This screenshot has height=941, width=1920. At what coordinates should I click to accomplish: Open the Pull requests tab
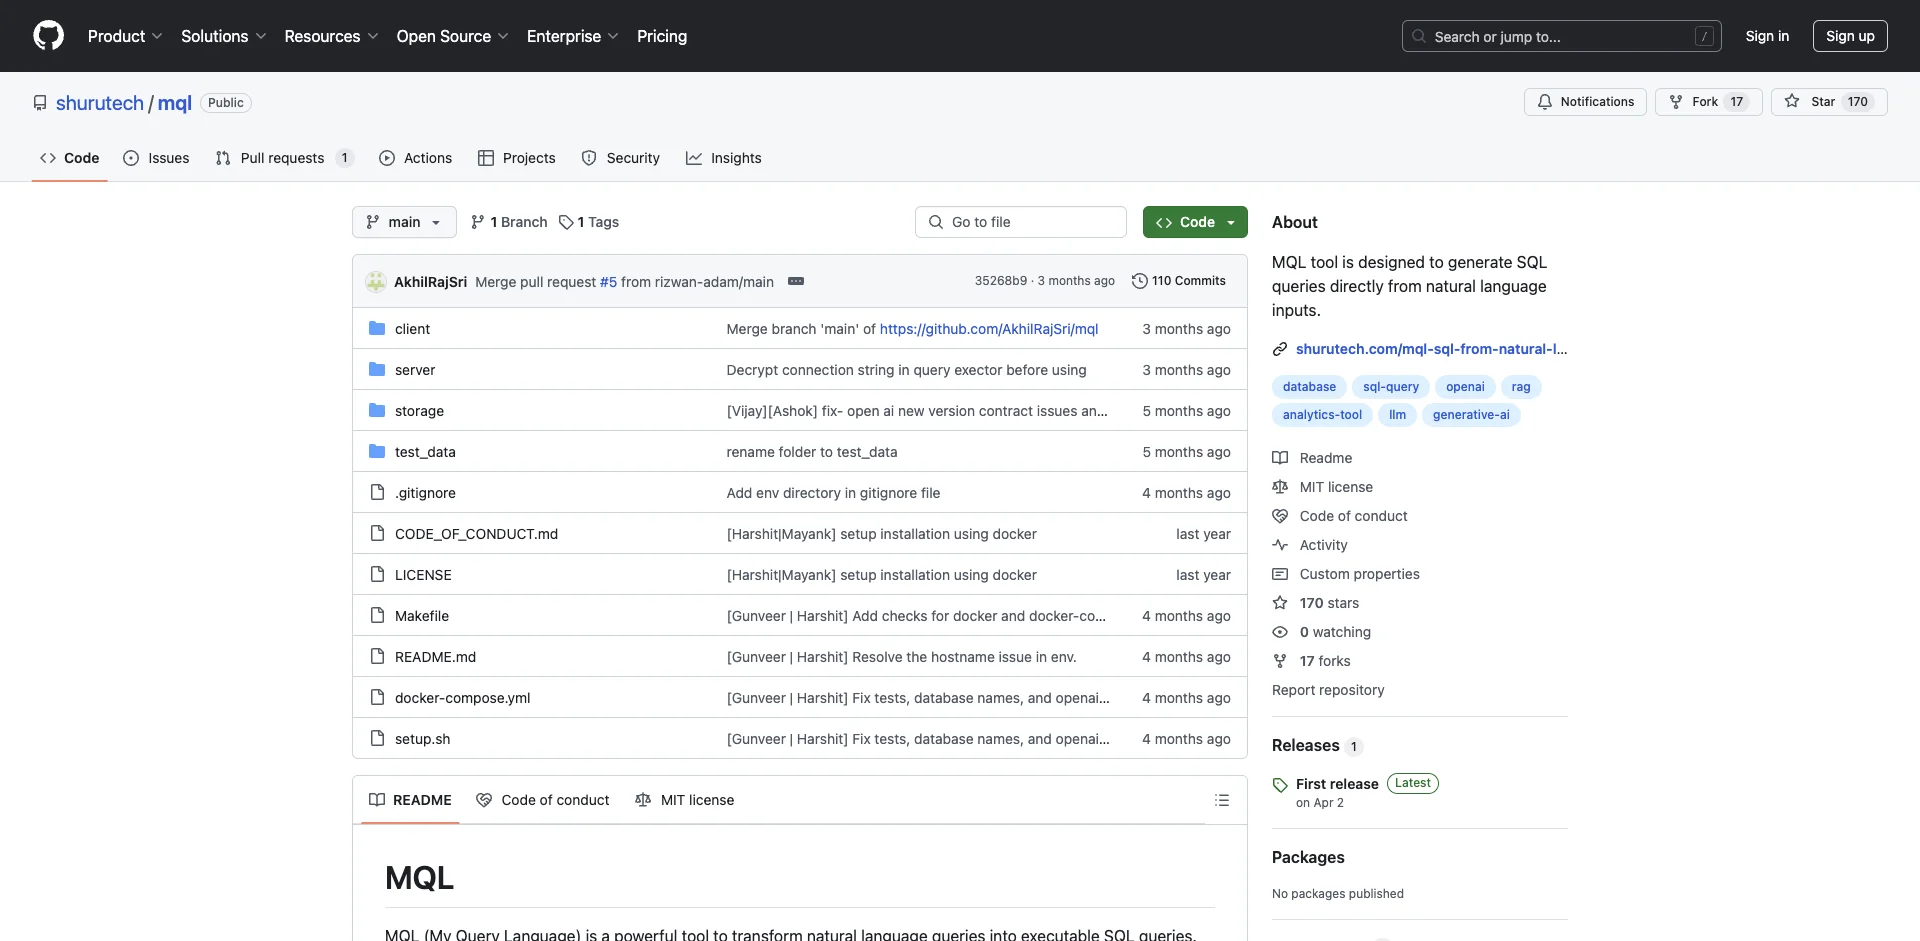[285, 158]
